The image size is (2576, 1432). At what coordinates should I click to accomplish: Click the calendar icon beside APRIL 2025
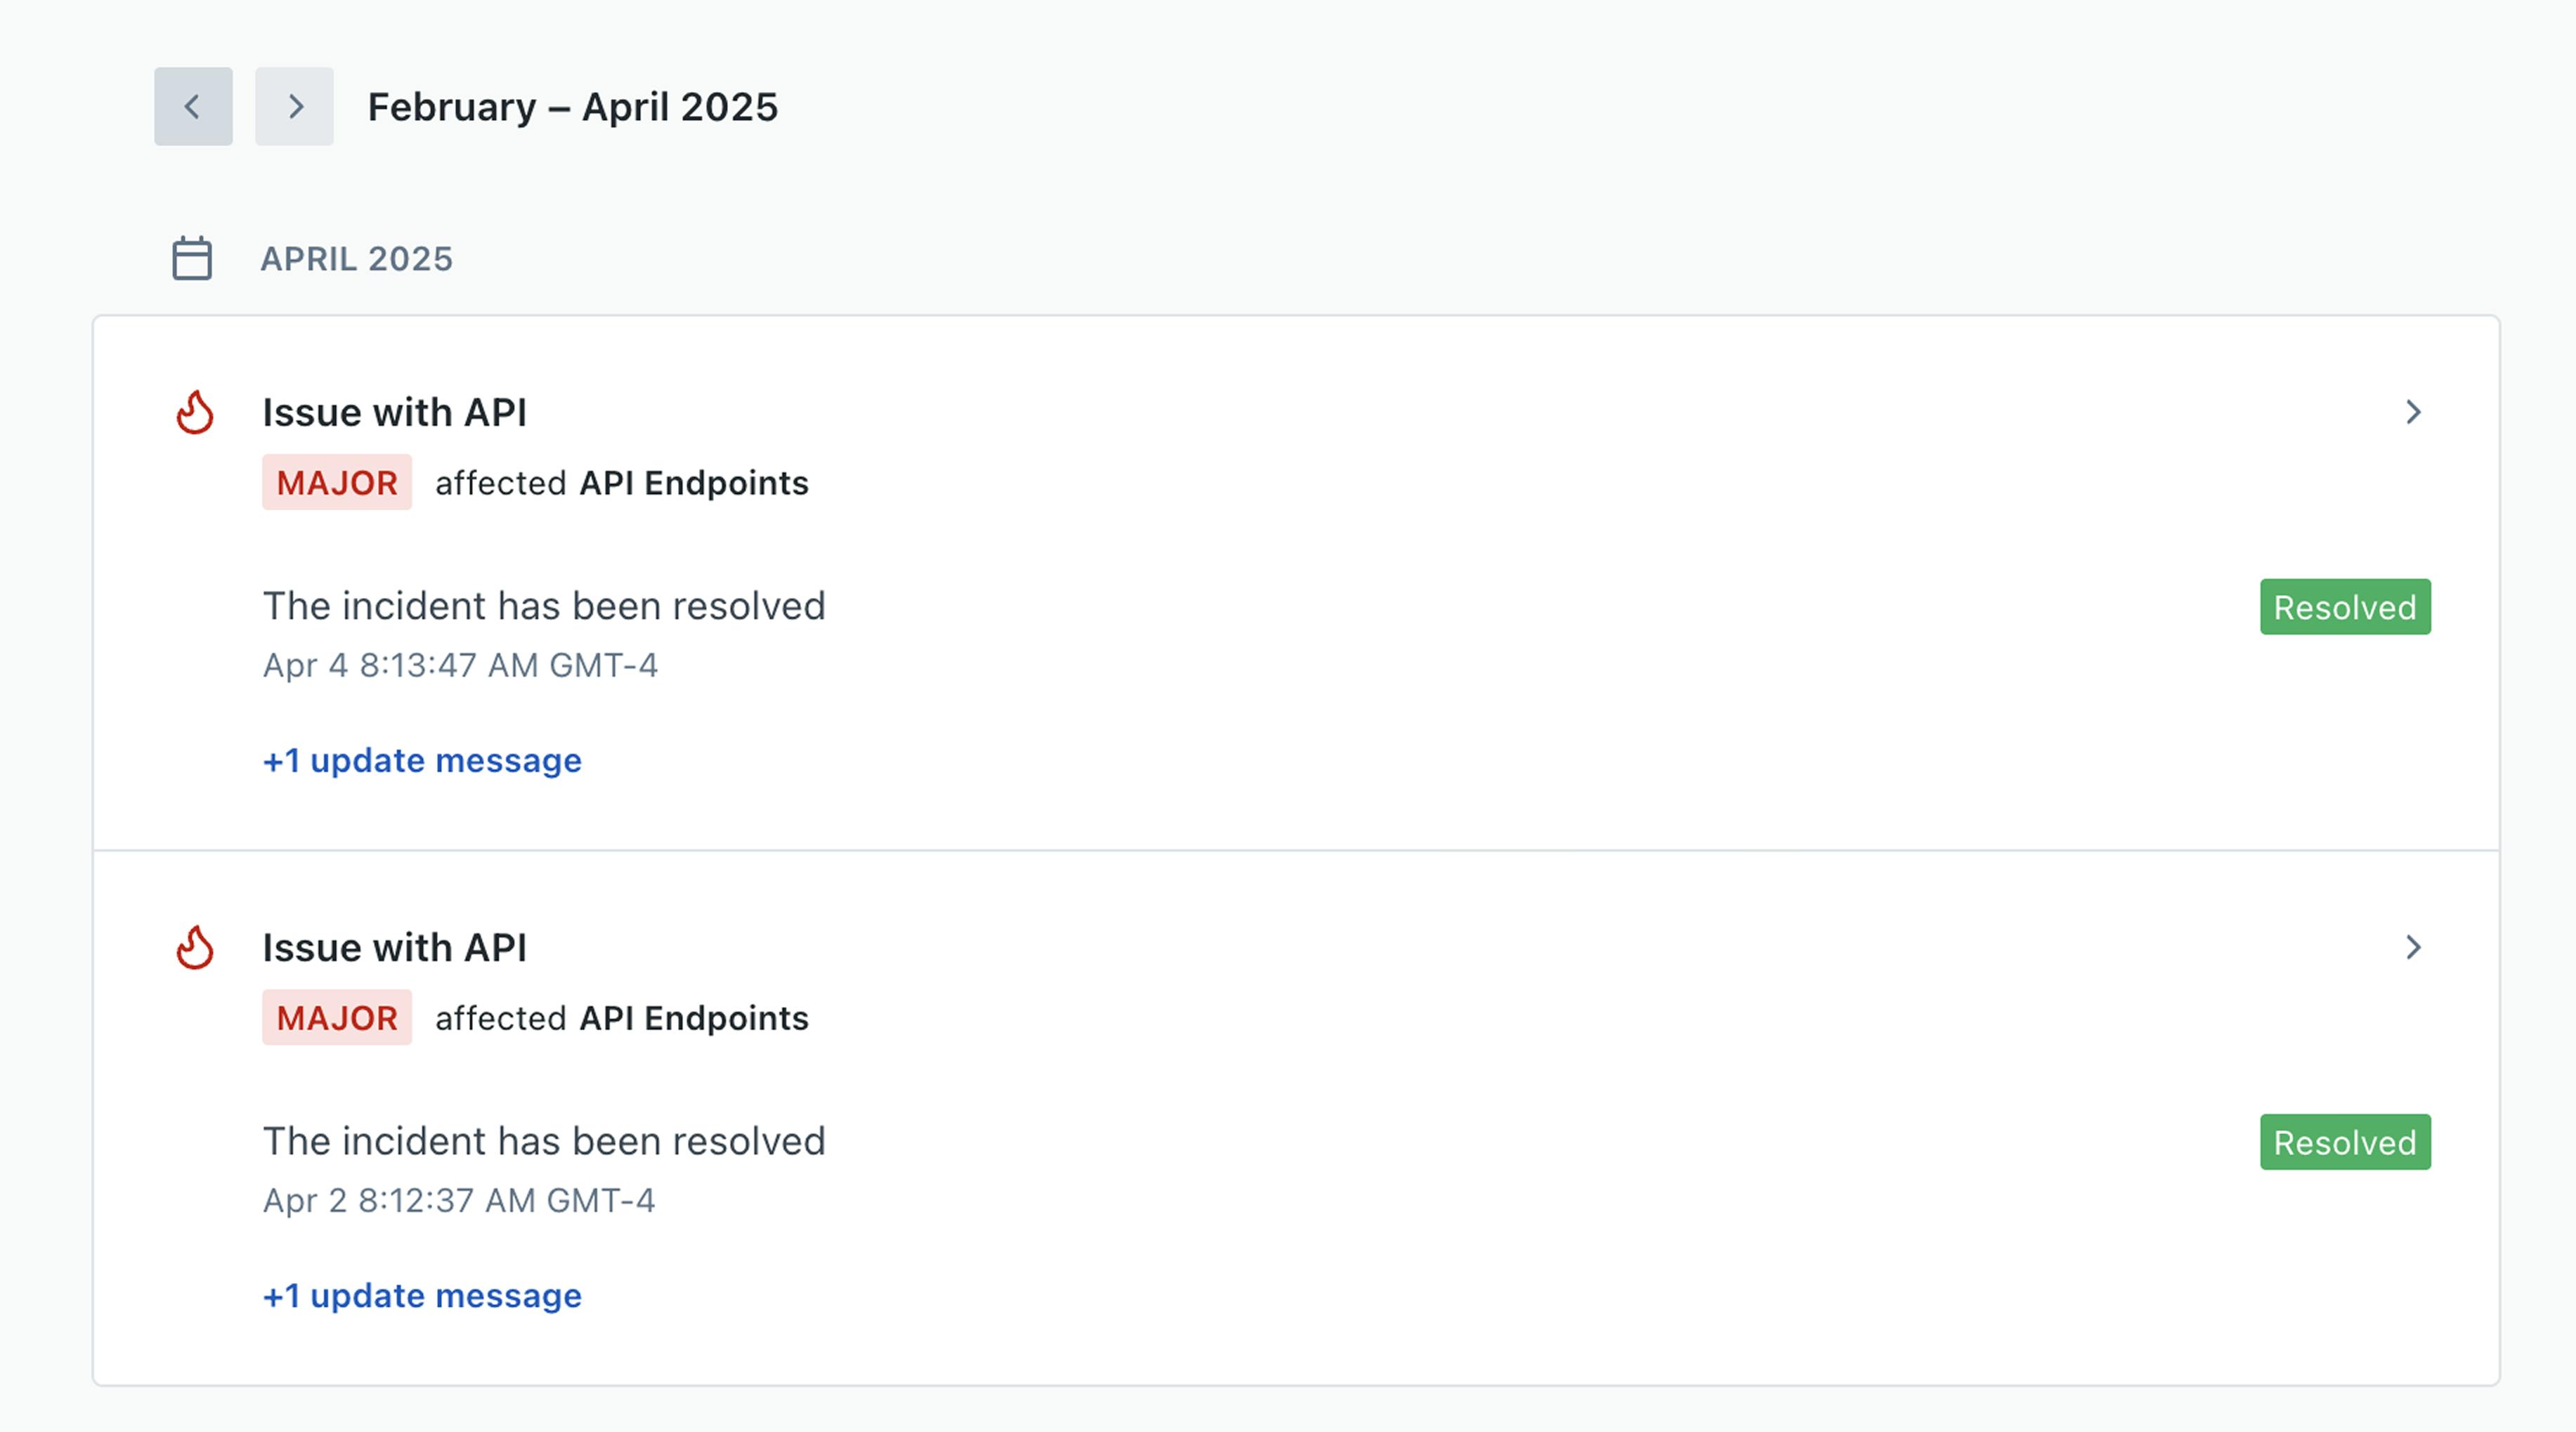(192, 258)
